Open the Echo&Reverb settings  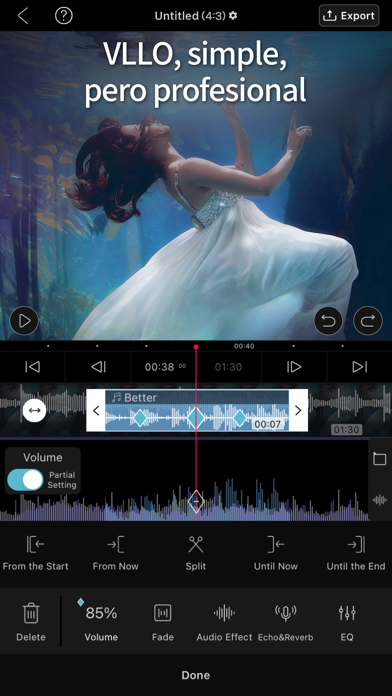(x=285, y=622)
